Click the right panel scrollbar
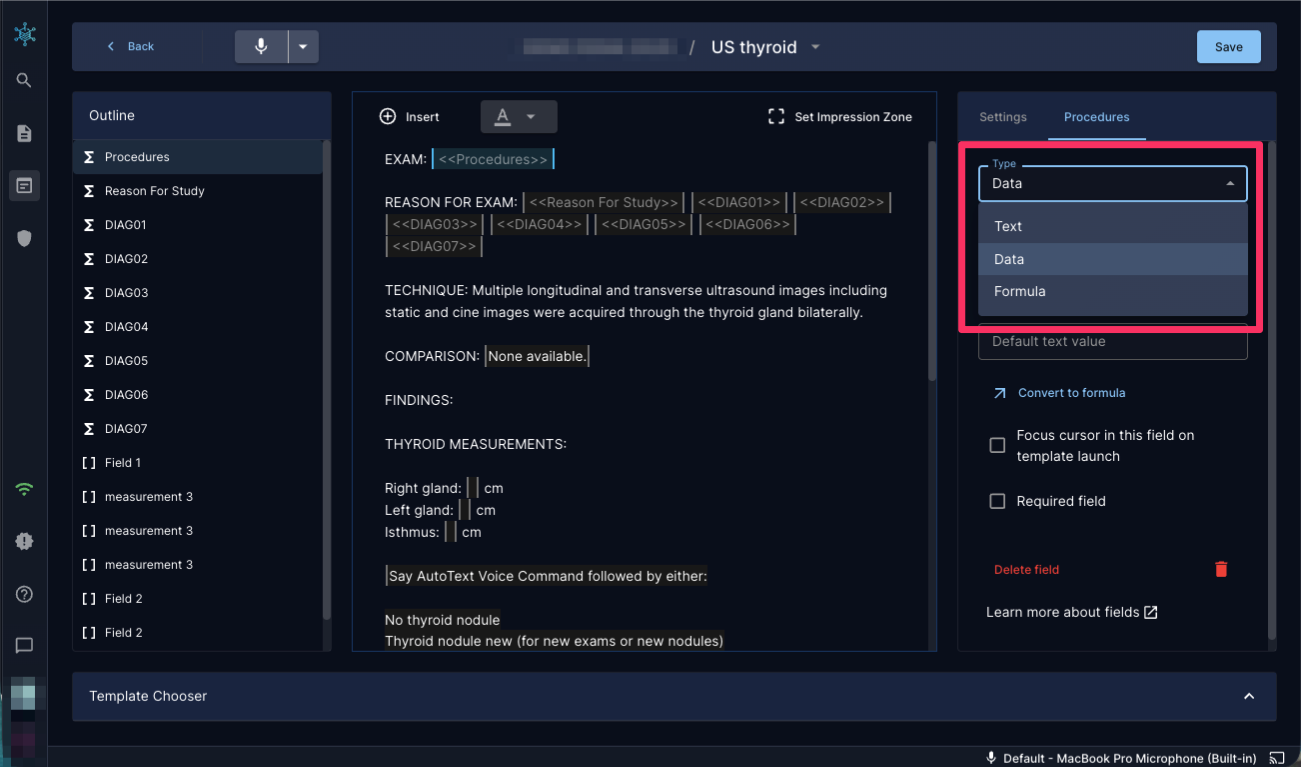 (x=1272, y=390)
